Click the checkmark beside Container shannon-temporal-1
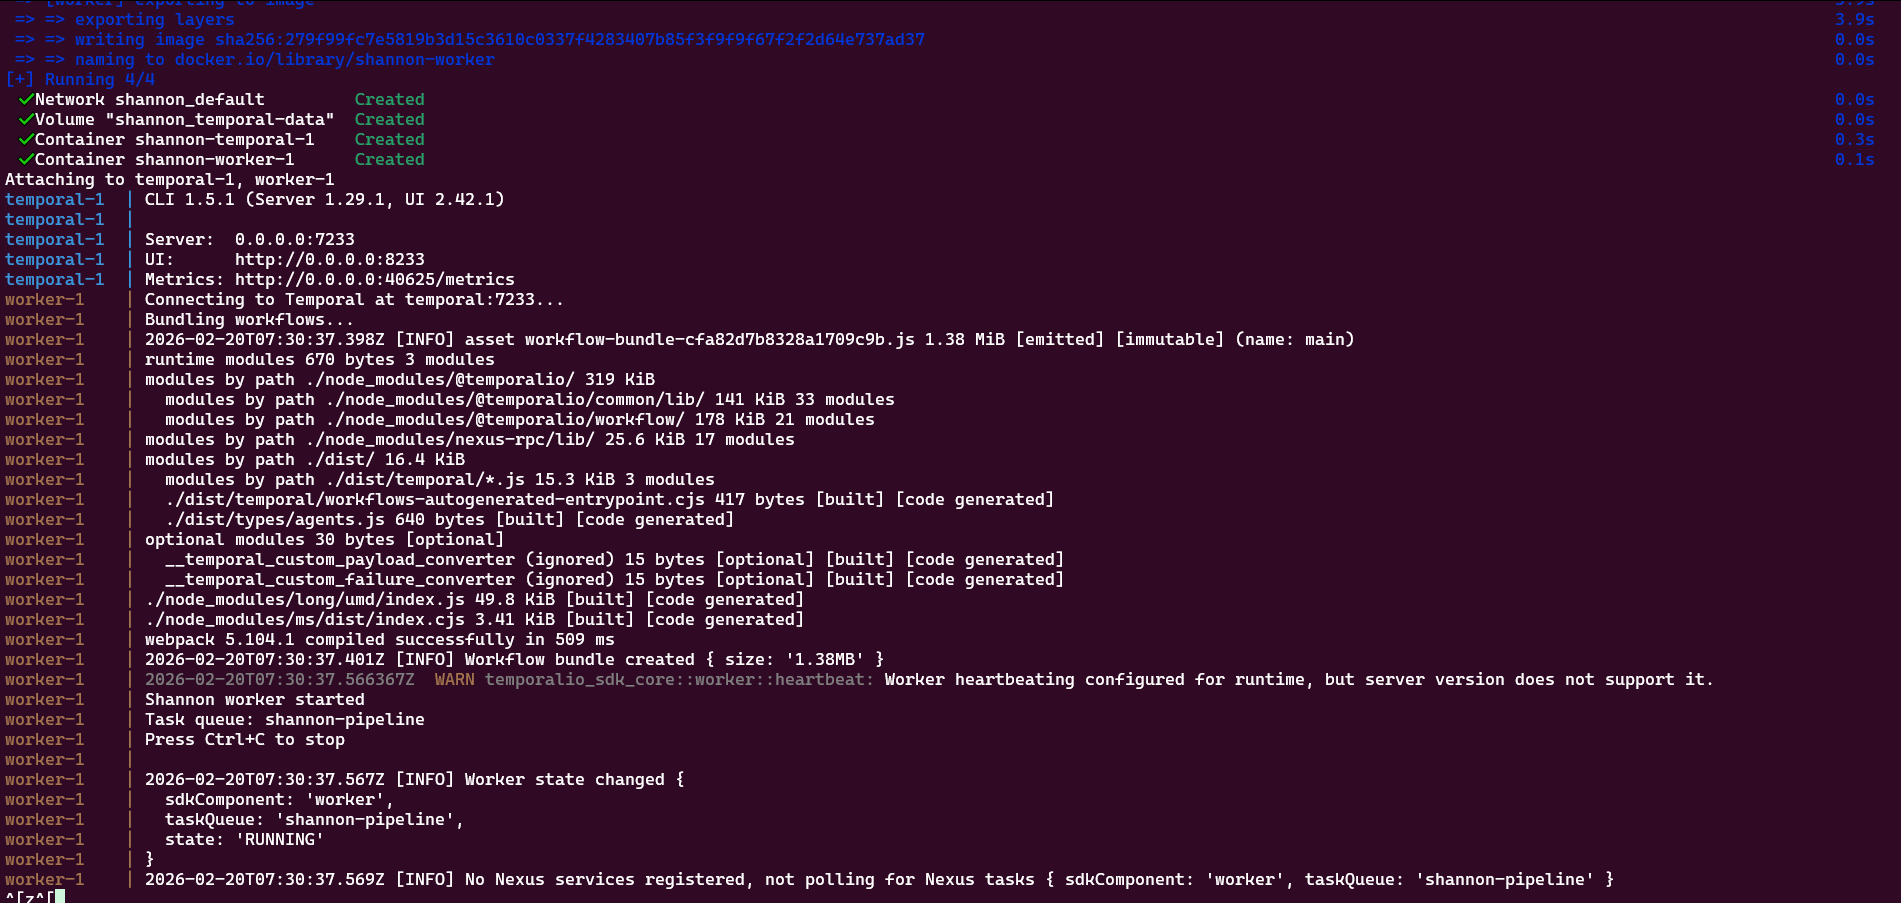The height and width of the screenshot is (903, 1901). [x=26, y=139]
